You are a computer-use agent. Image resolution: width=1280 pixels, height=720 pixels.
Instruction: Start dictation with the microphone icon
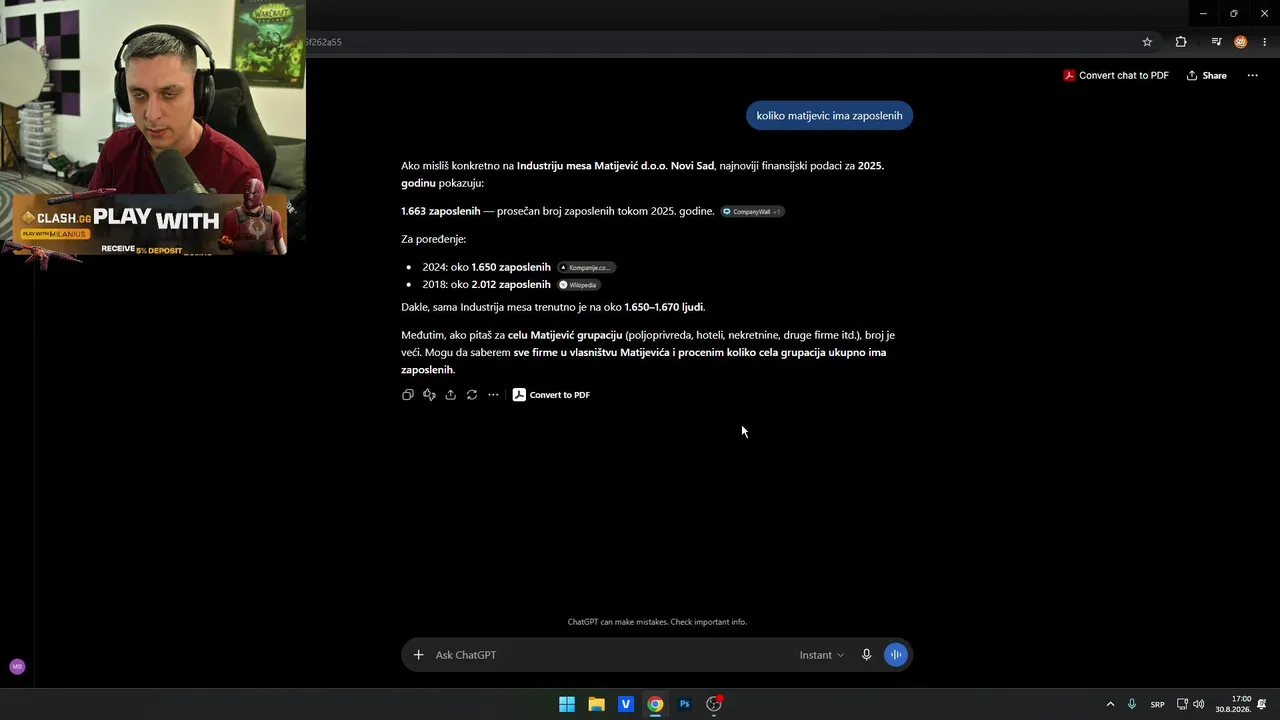point(866,655)
